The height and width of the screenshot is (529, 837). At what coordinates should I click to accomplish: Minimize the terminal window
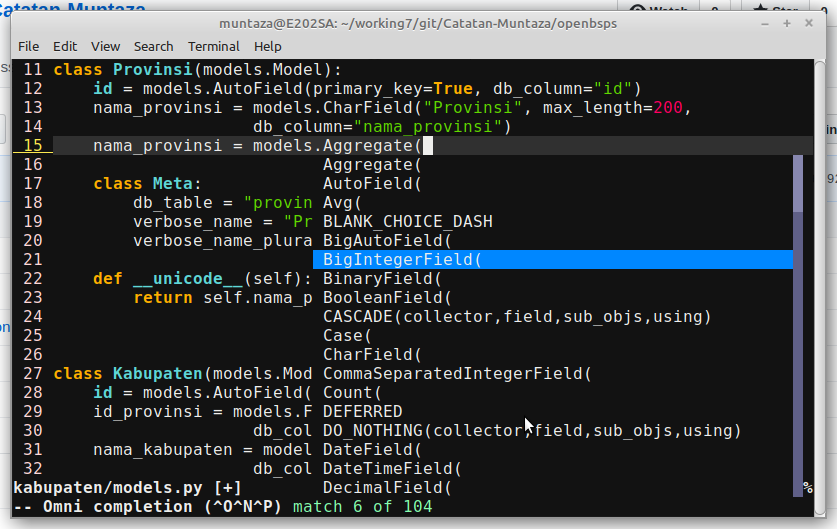click(765, 23)
